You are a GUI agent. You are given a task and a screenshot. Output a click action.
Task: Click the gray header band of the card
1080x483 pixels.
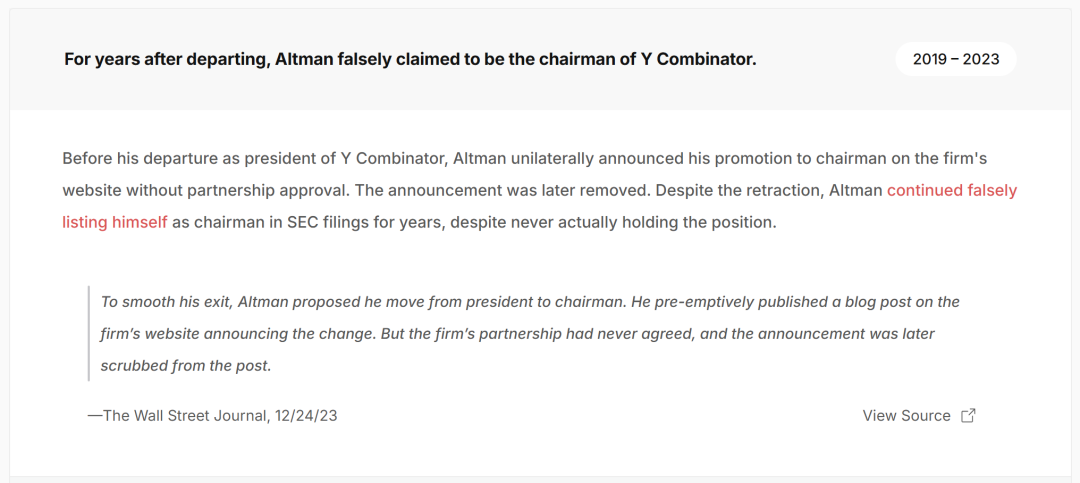[540, 60]
